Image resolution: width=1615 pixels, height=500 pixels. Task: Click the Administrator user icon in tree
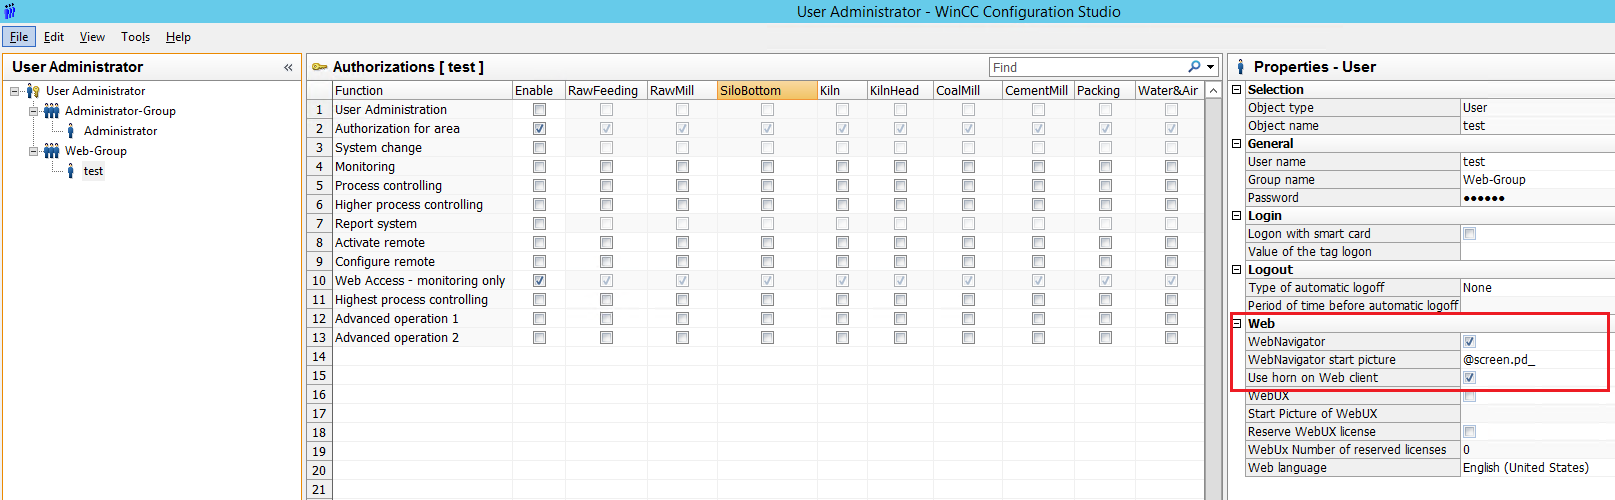coord(70,131)
